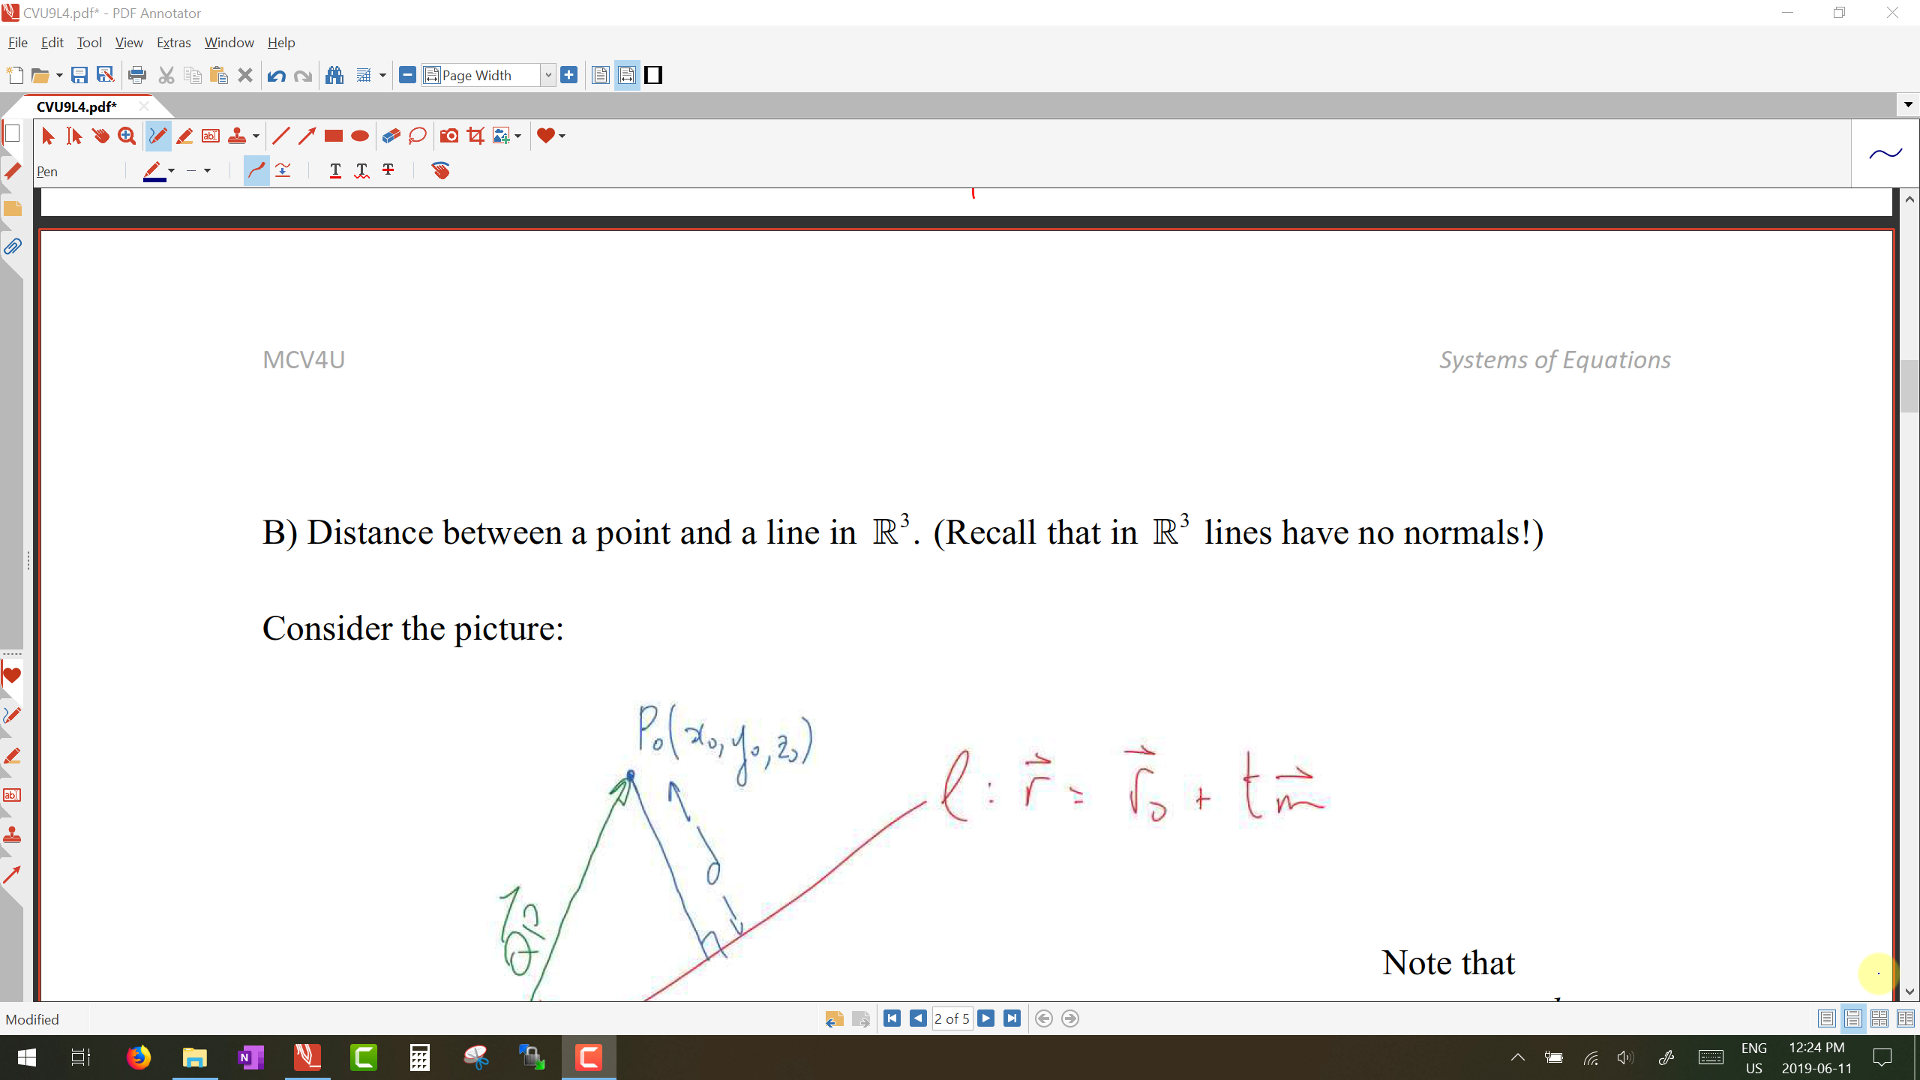
Task: Select the Snapshot camera tool
Action: pyautogui.click(x=449, y=136)
